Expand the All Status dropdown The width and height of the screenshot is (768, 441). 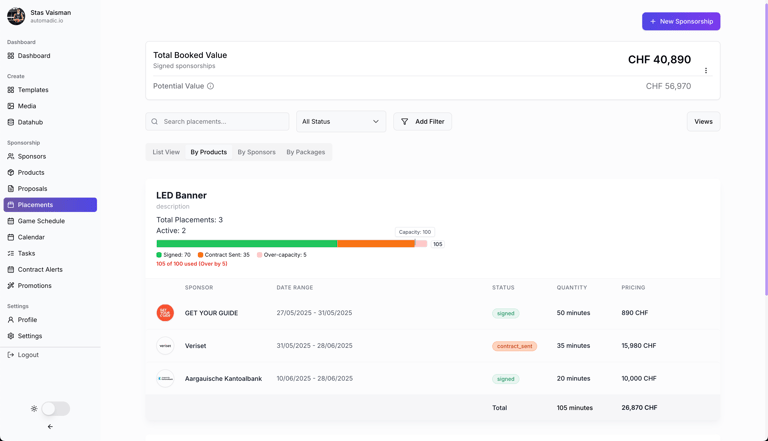[341, 122]
